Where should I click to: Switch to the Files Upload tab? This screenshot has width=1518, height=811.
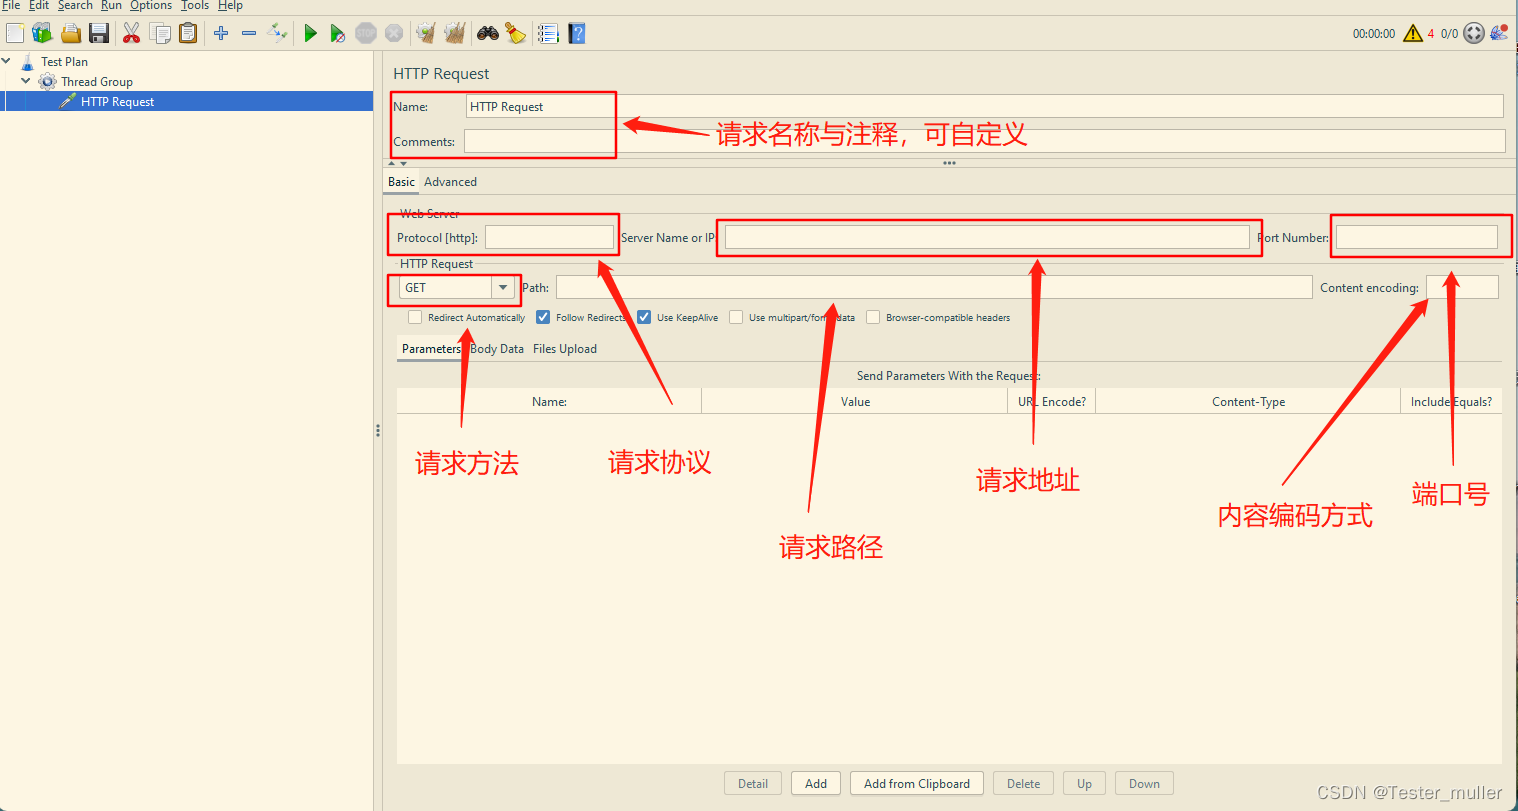click(x=565, y=349)
